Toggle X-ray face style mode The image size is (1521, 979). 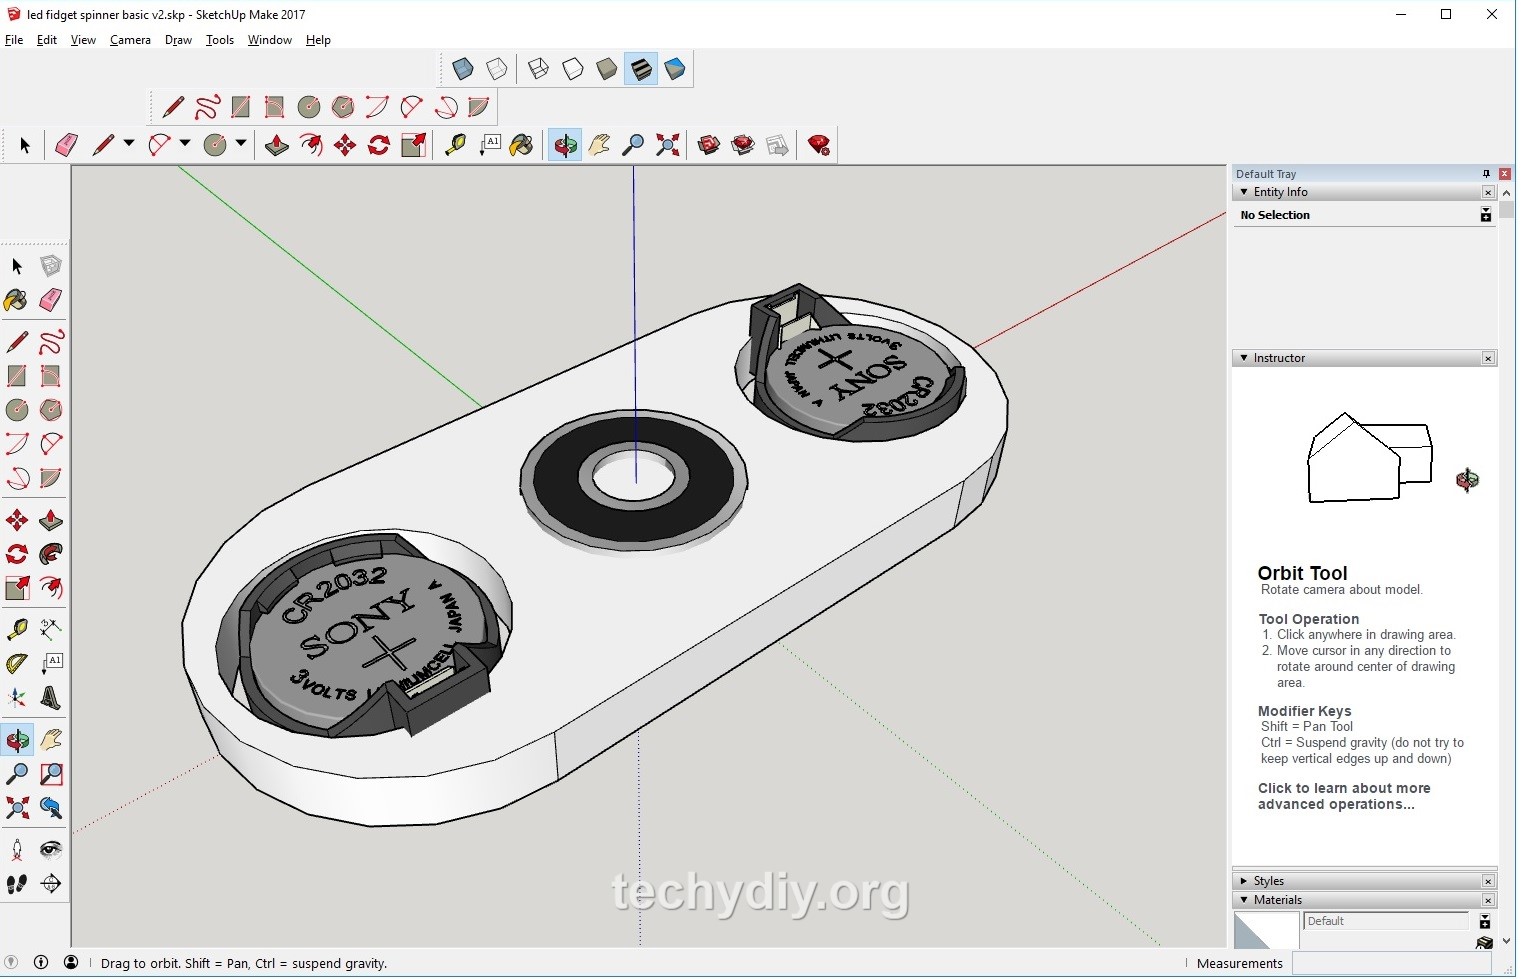pos(463,68)
